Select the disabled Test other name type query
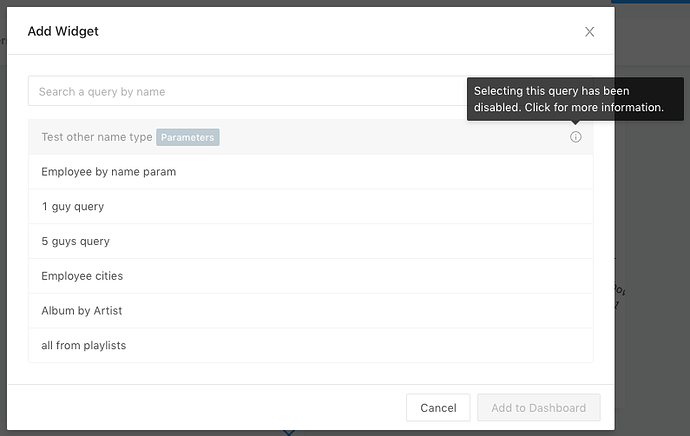Screen dimensions: 690x436 click(311, 137)
